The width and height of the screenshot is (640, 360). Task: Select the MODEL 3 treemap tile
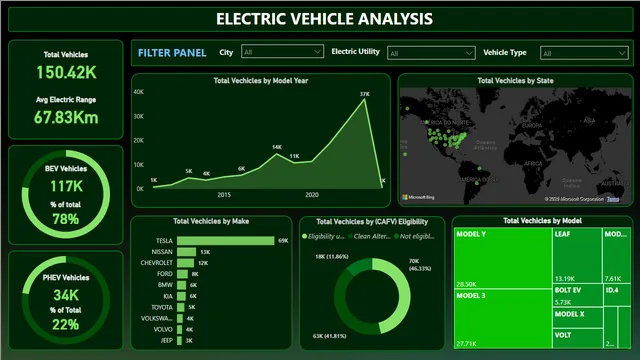pyautogui.click(x=503, y=319)
